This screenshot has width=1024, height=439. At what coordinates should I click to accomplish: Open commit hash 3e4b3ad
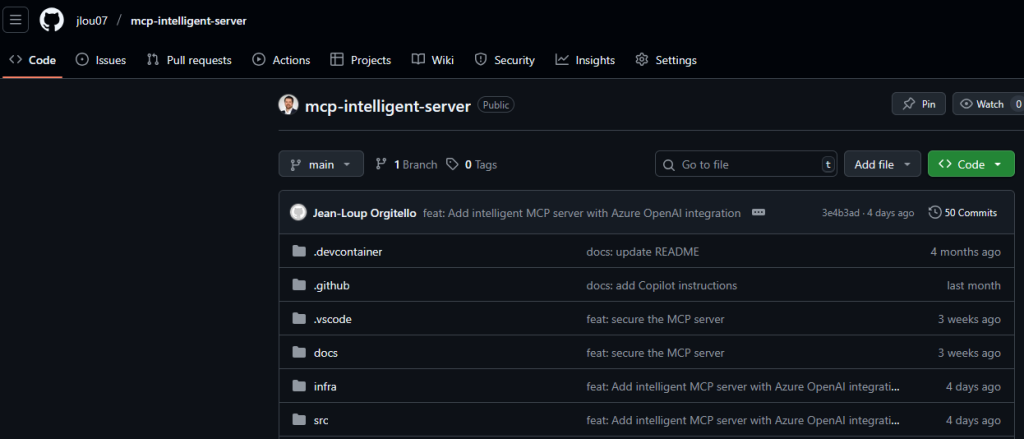click(840, 213)
